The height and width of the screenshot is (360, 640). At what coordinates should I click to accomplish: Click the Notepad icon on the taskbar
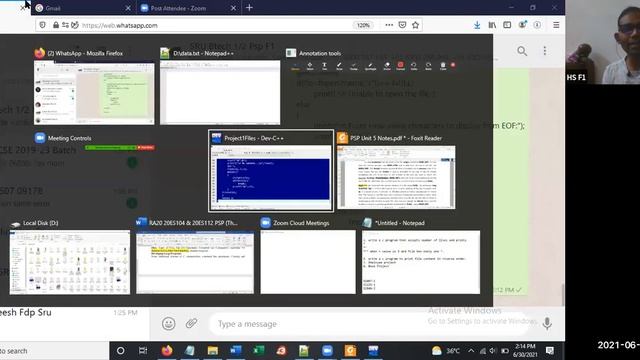(x=189, y=351)
